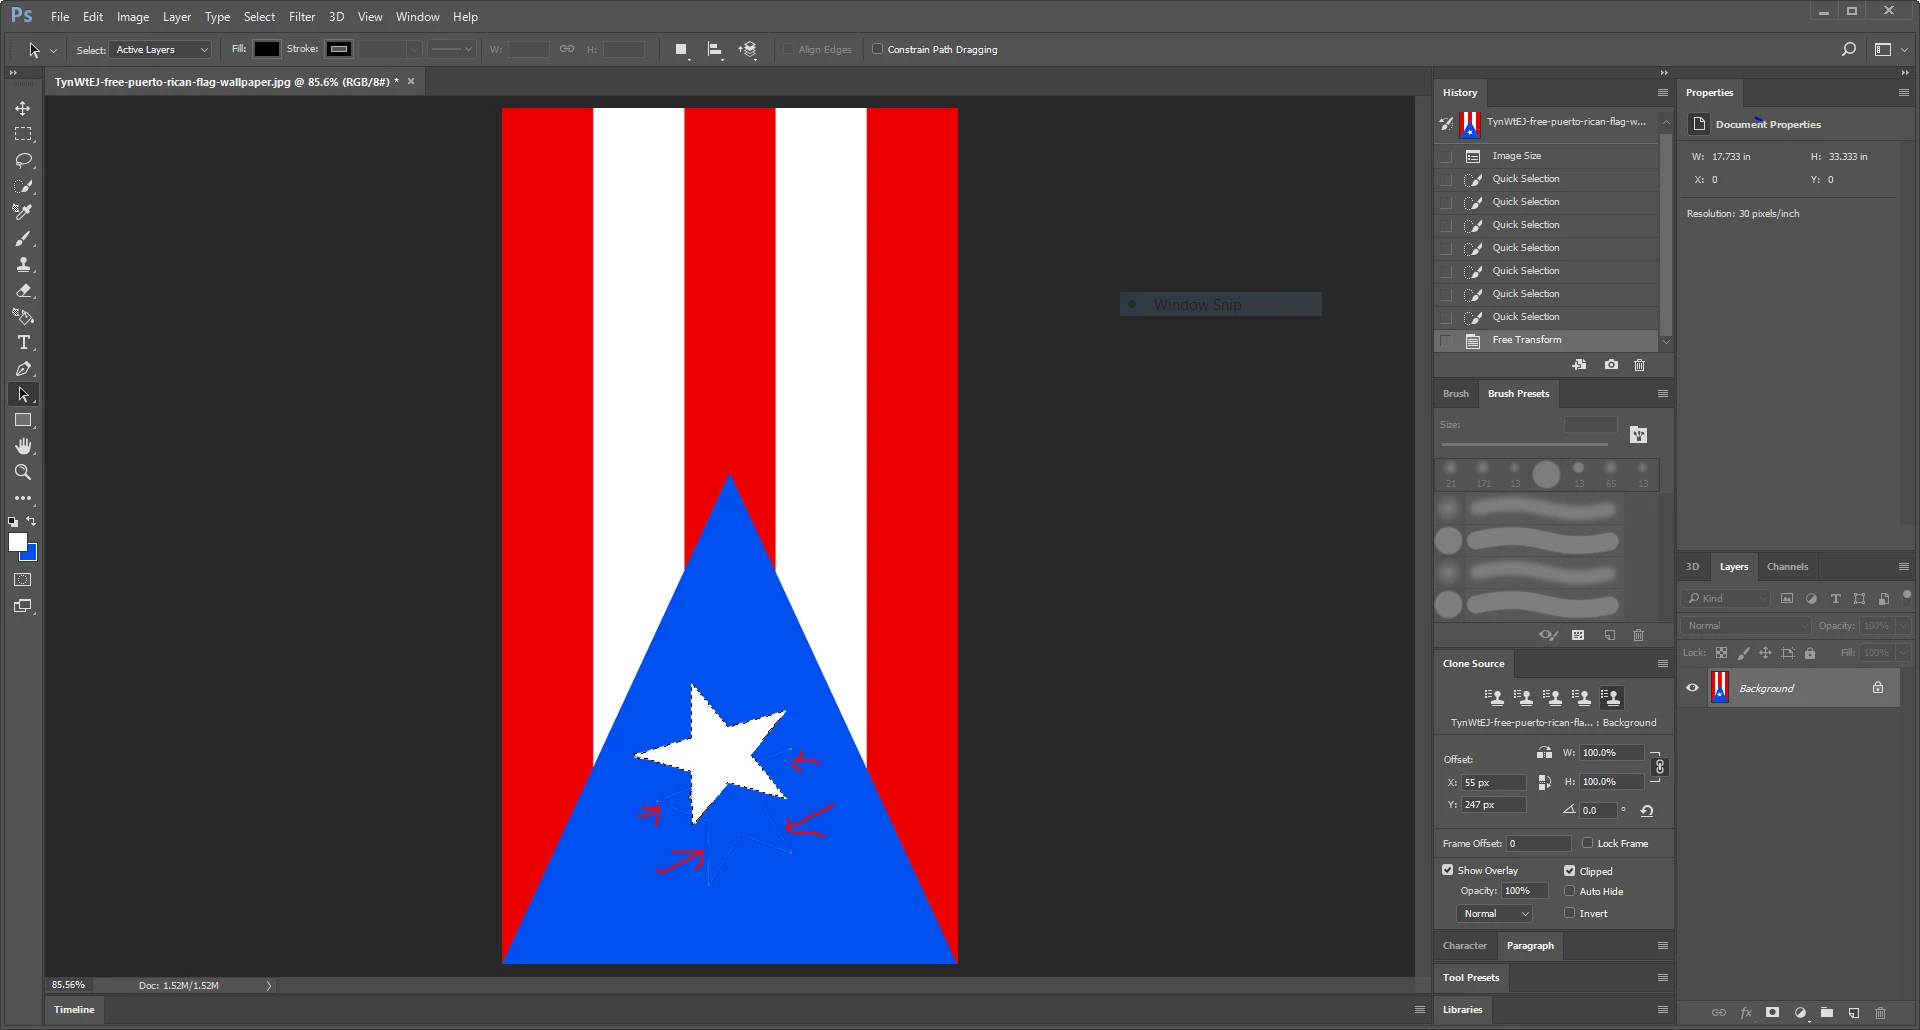Select the Hand tool
The height and width of the screenshot is (1030, 1920).
tap(23, 446)
